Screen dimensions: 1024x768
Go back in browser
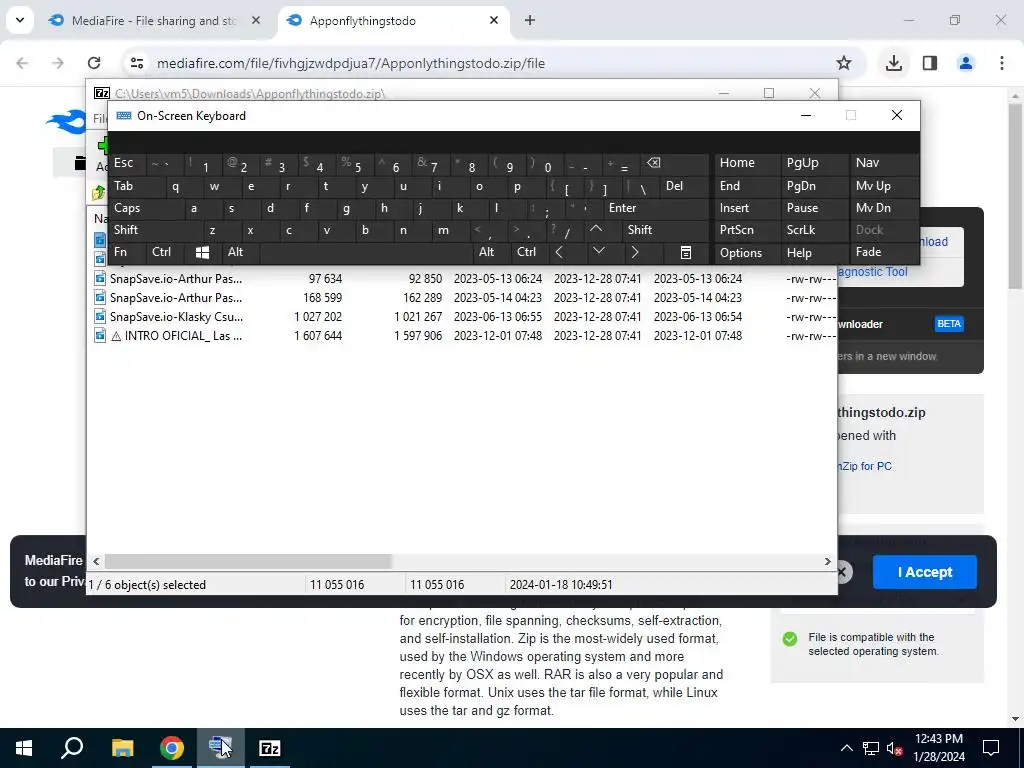(x=22, y=63)
